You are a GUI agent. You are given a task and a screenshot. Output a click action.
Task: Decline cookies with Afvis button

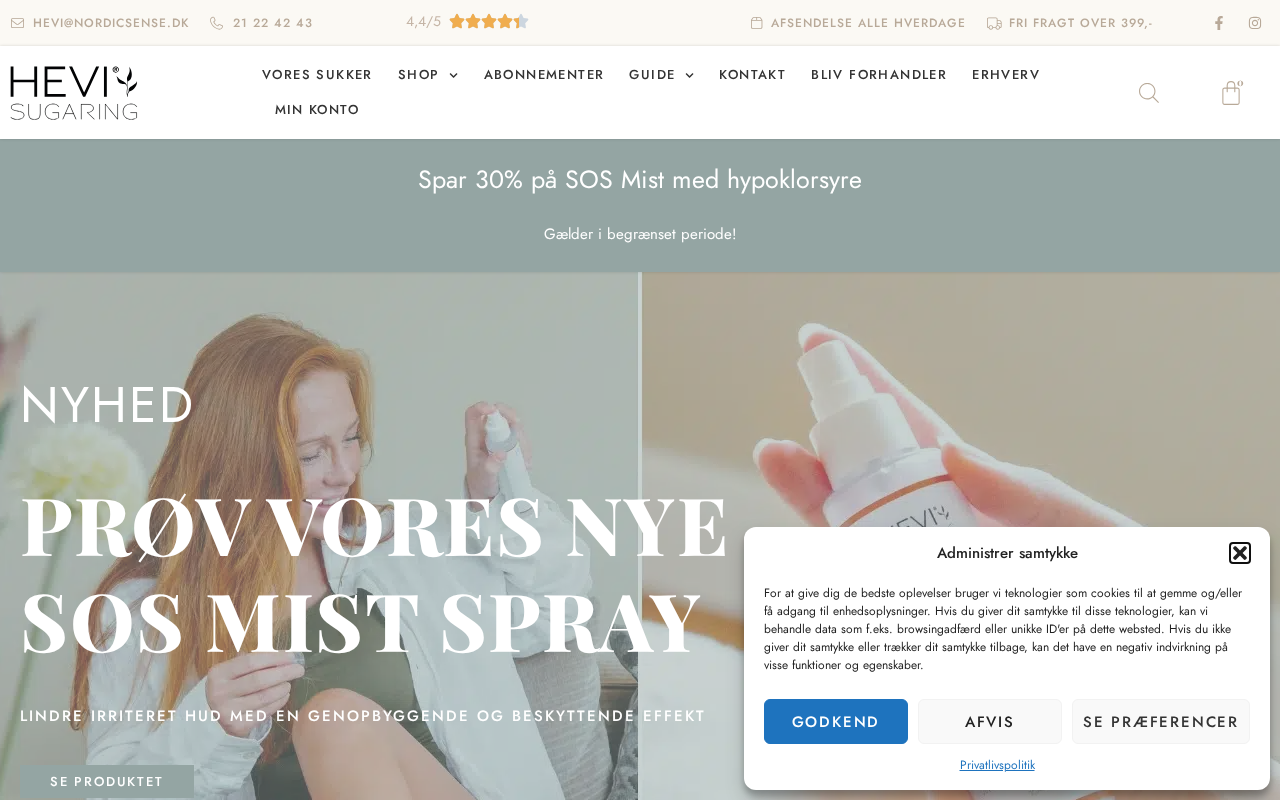[990, 722]
